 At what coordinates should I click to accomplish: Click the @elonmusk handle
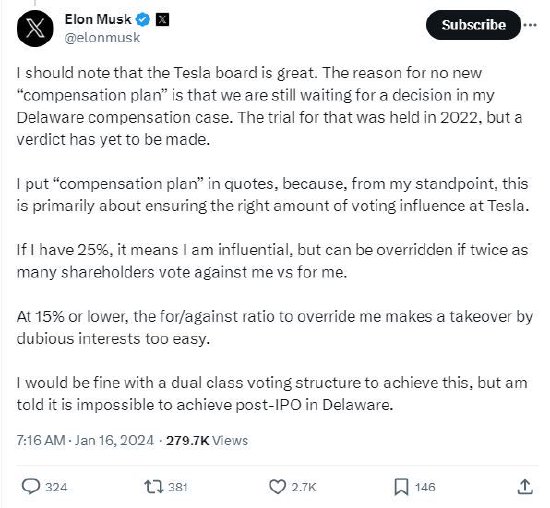point(102,38)
